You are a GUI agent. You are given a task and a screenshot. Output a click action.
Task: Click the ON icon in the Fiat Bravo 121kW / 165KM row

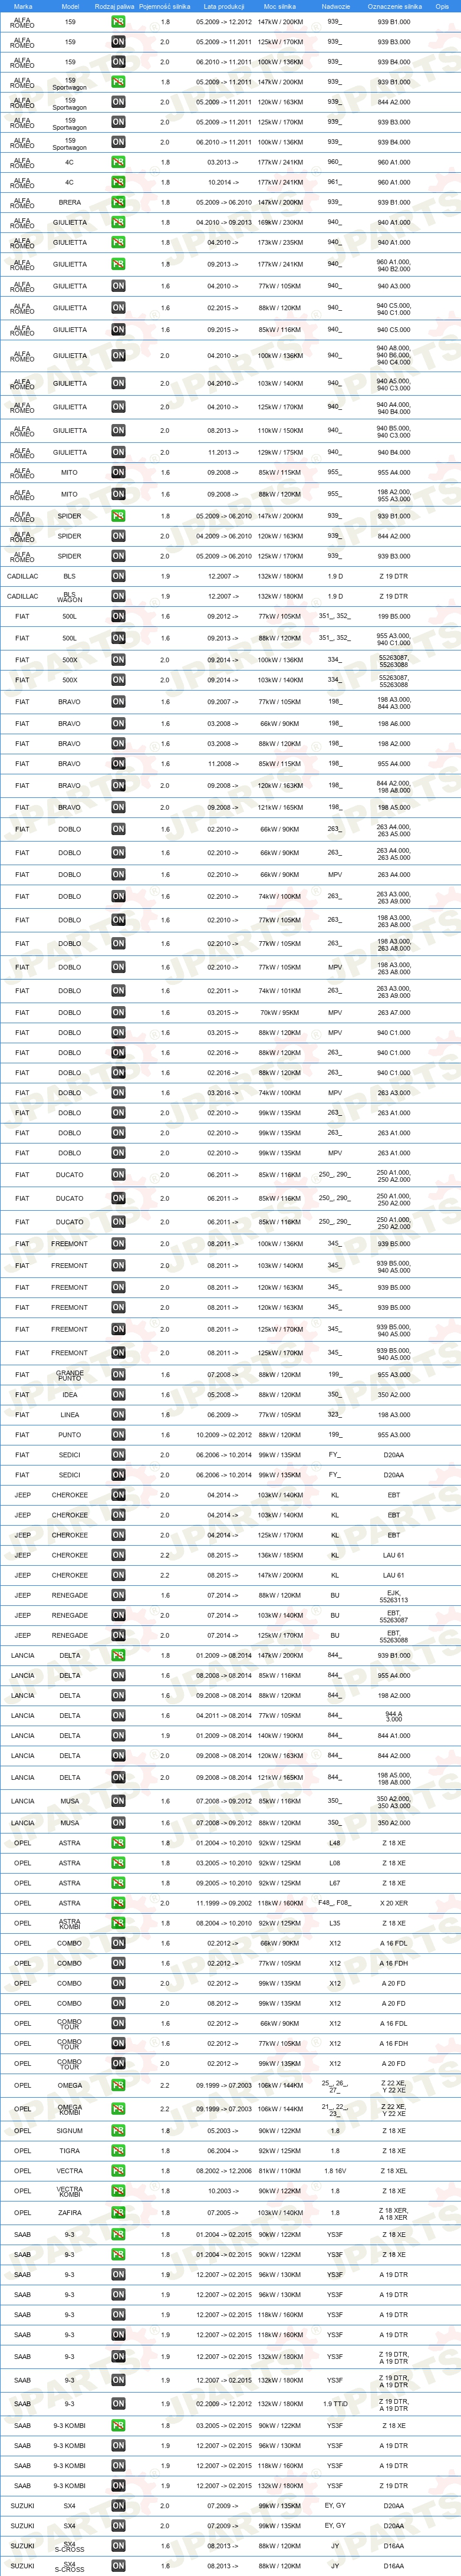(118, 807)
